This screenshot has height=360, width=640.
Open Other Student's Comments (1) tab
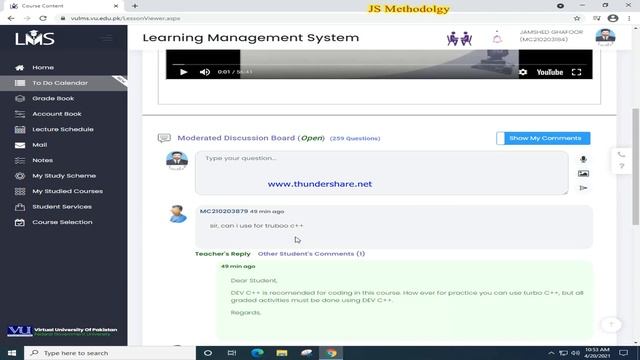tap(311, 254)
